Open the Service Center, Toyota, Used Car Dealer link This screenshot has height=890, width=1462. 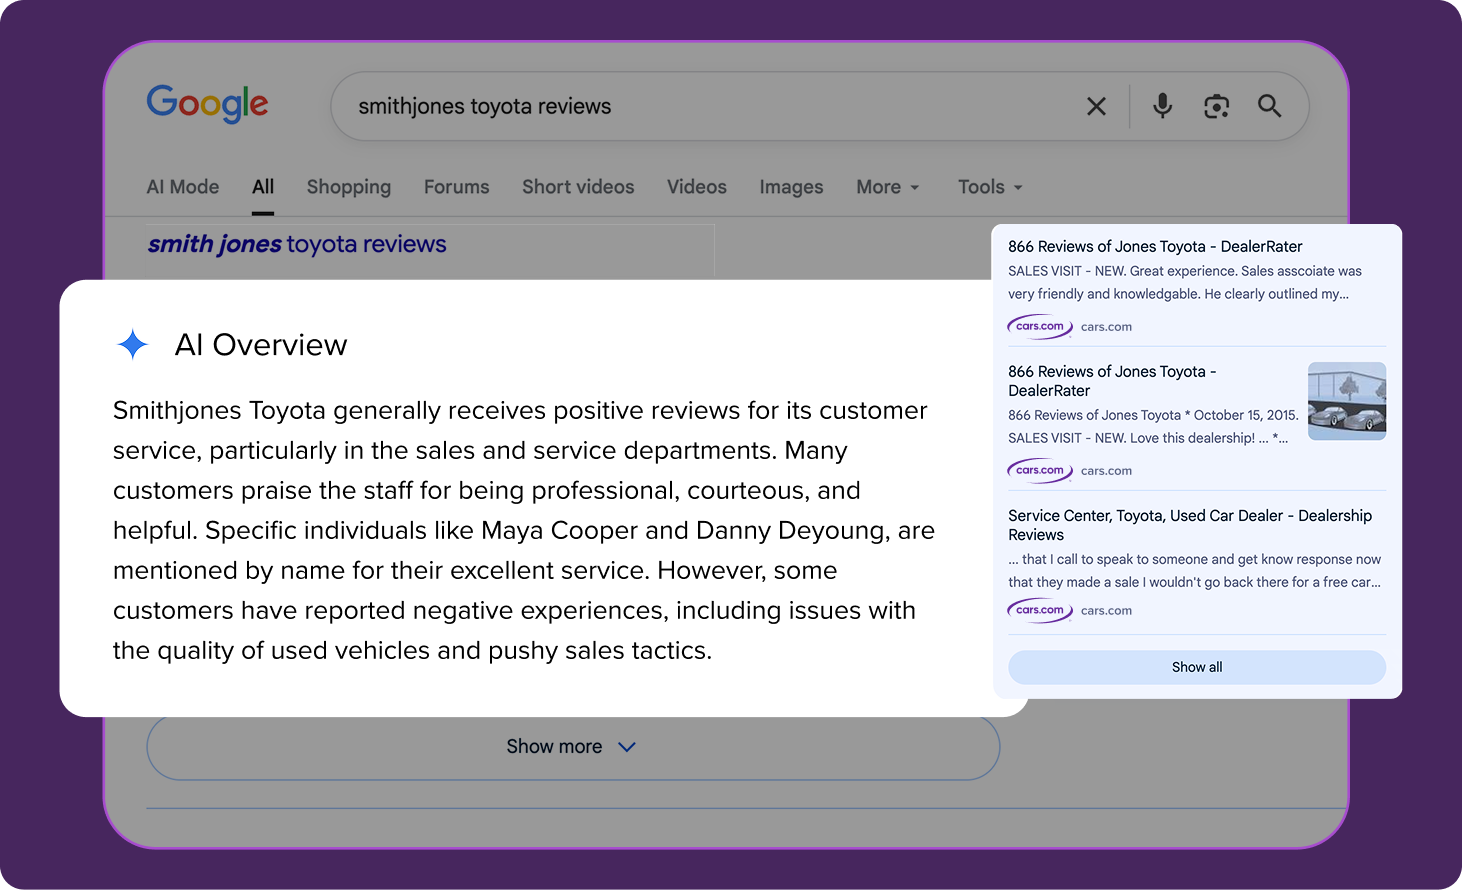tap(1189, 524)
